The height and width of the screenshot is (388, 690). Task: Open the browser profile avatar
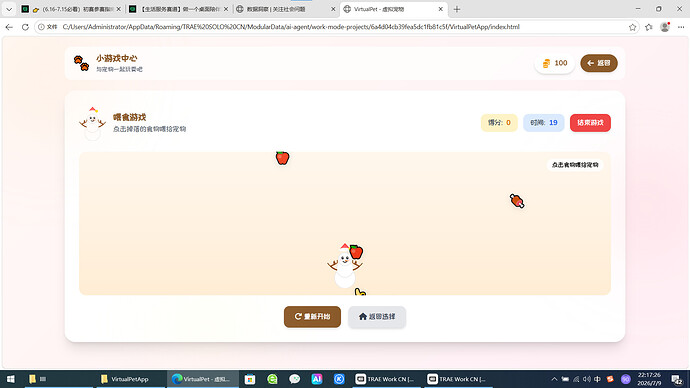point(665,27)
